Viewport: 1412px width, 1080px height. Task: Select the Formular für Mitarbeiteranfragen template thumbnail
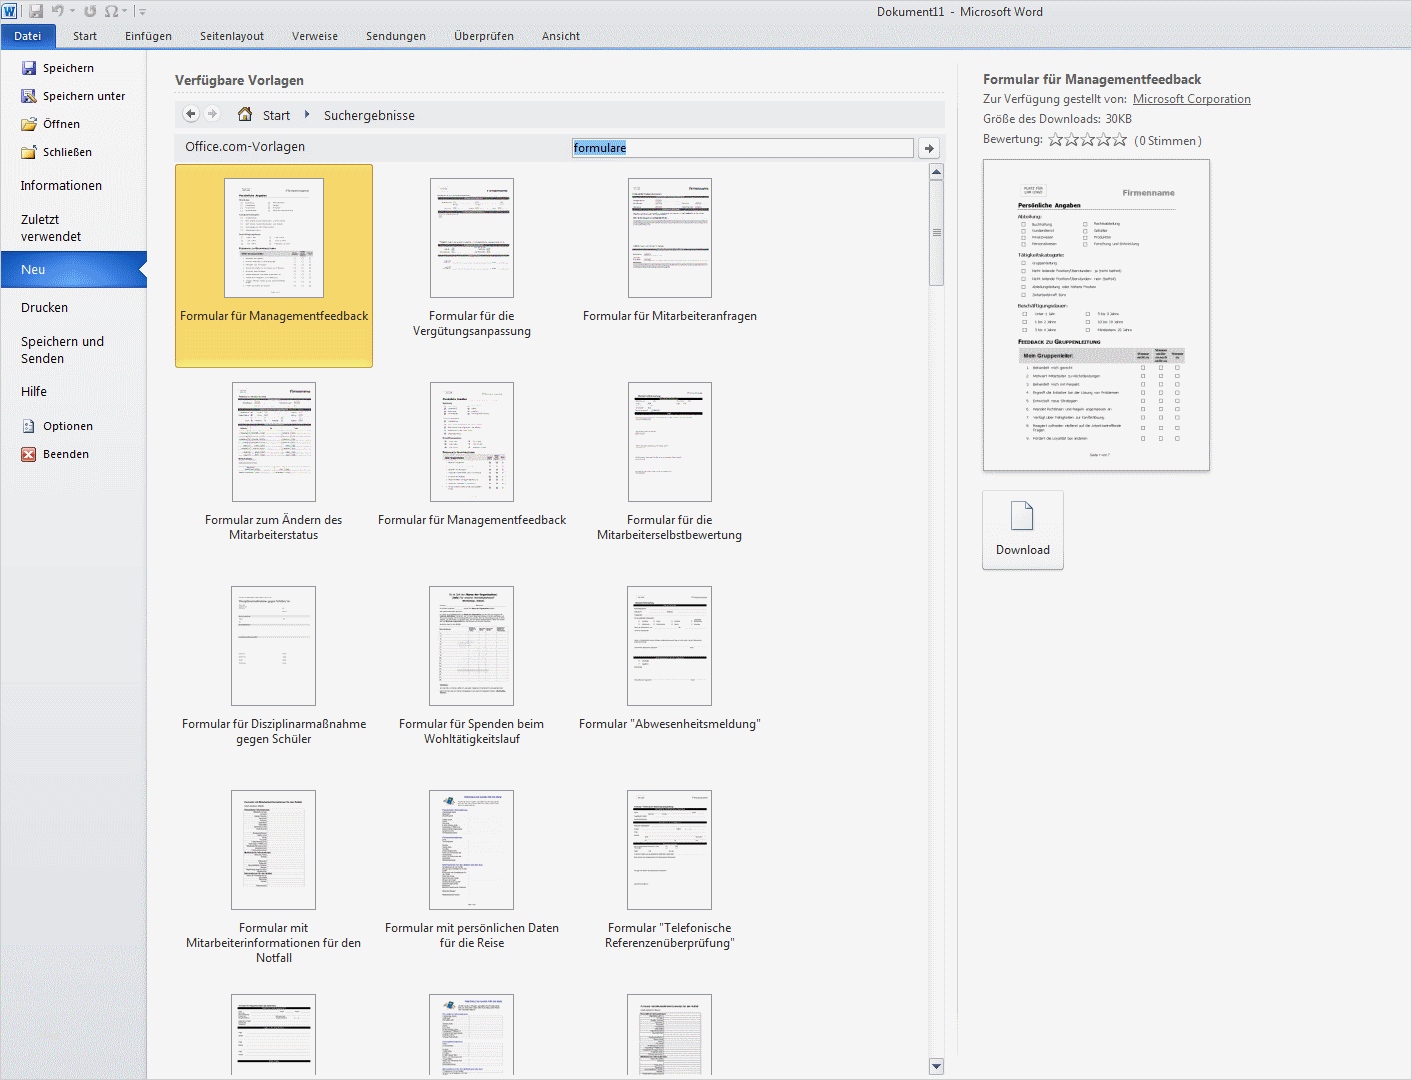(x=670, y=237)
